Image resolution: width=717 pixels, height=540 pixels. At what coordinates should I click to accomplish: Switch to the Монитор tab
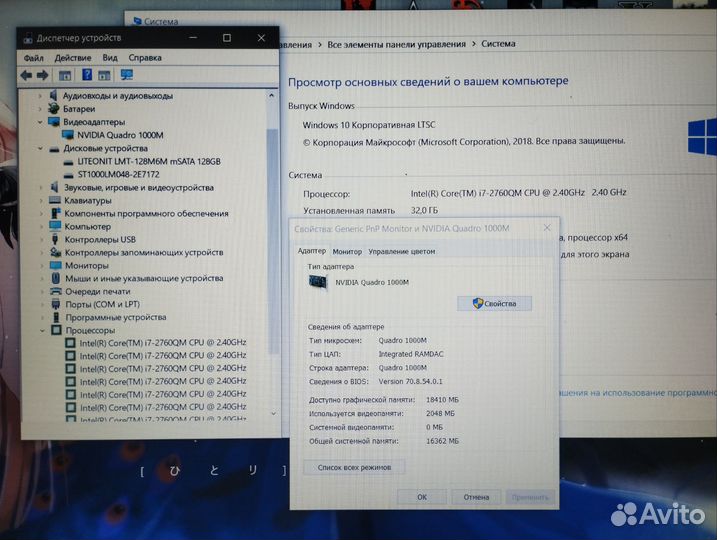tap(347, 251)
